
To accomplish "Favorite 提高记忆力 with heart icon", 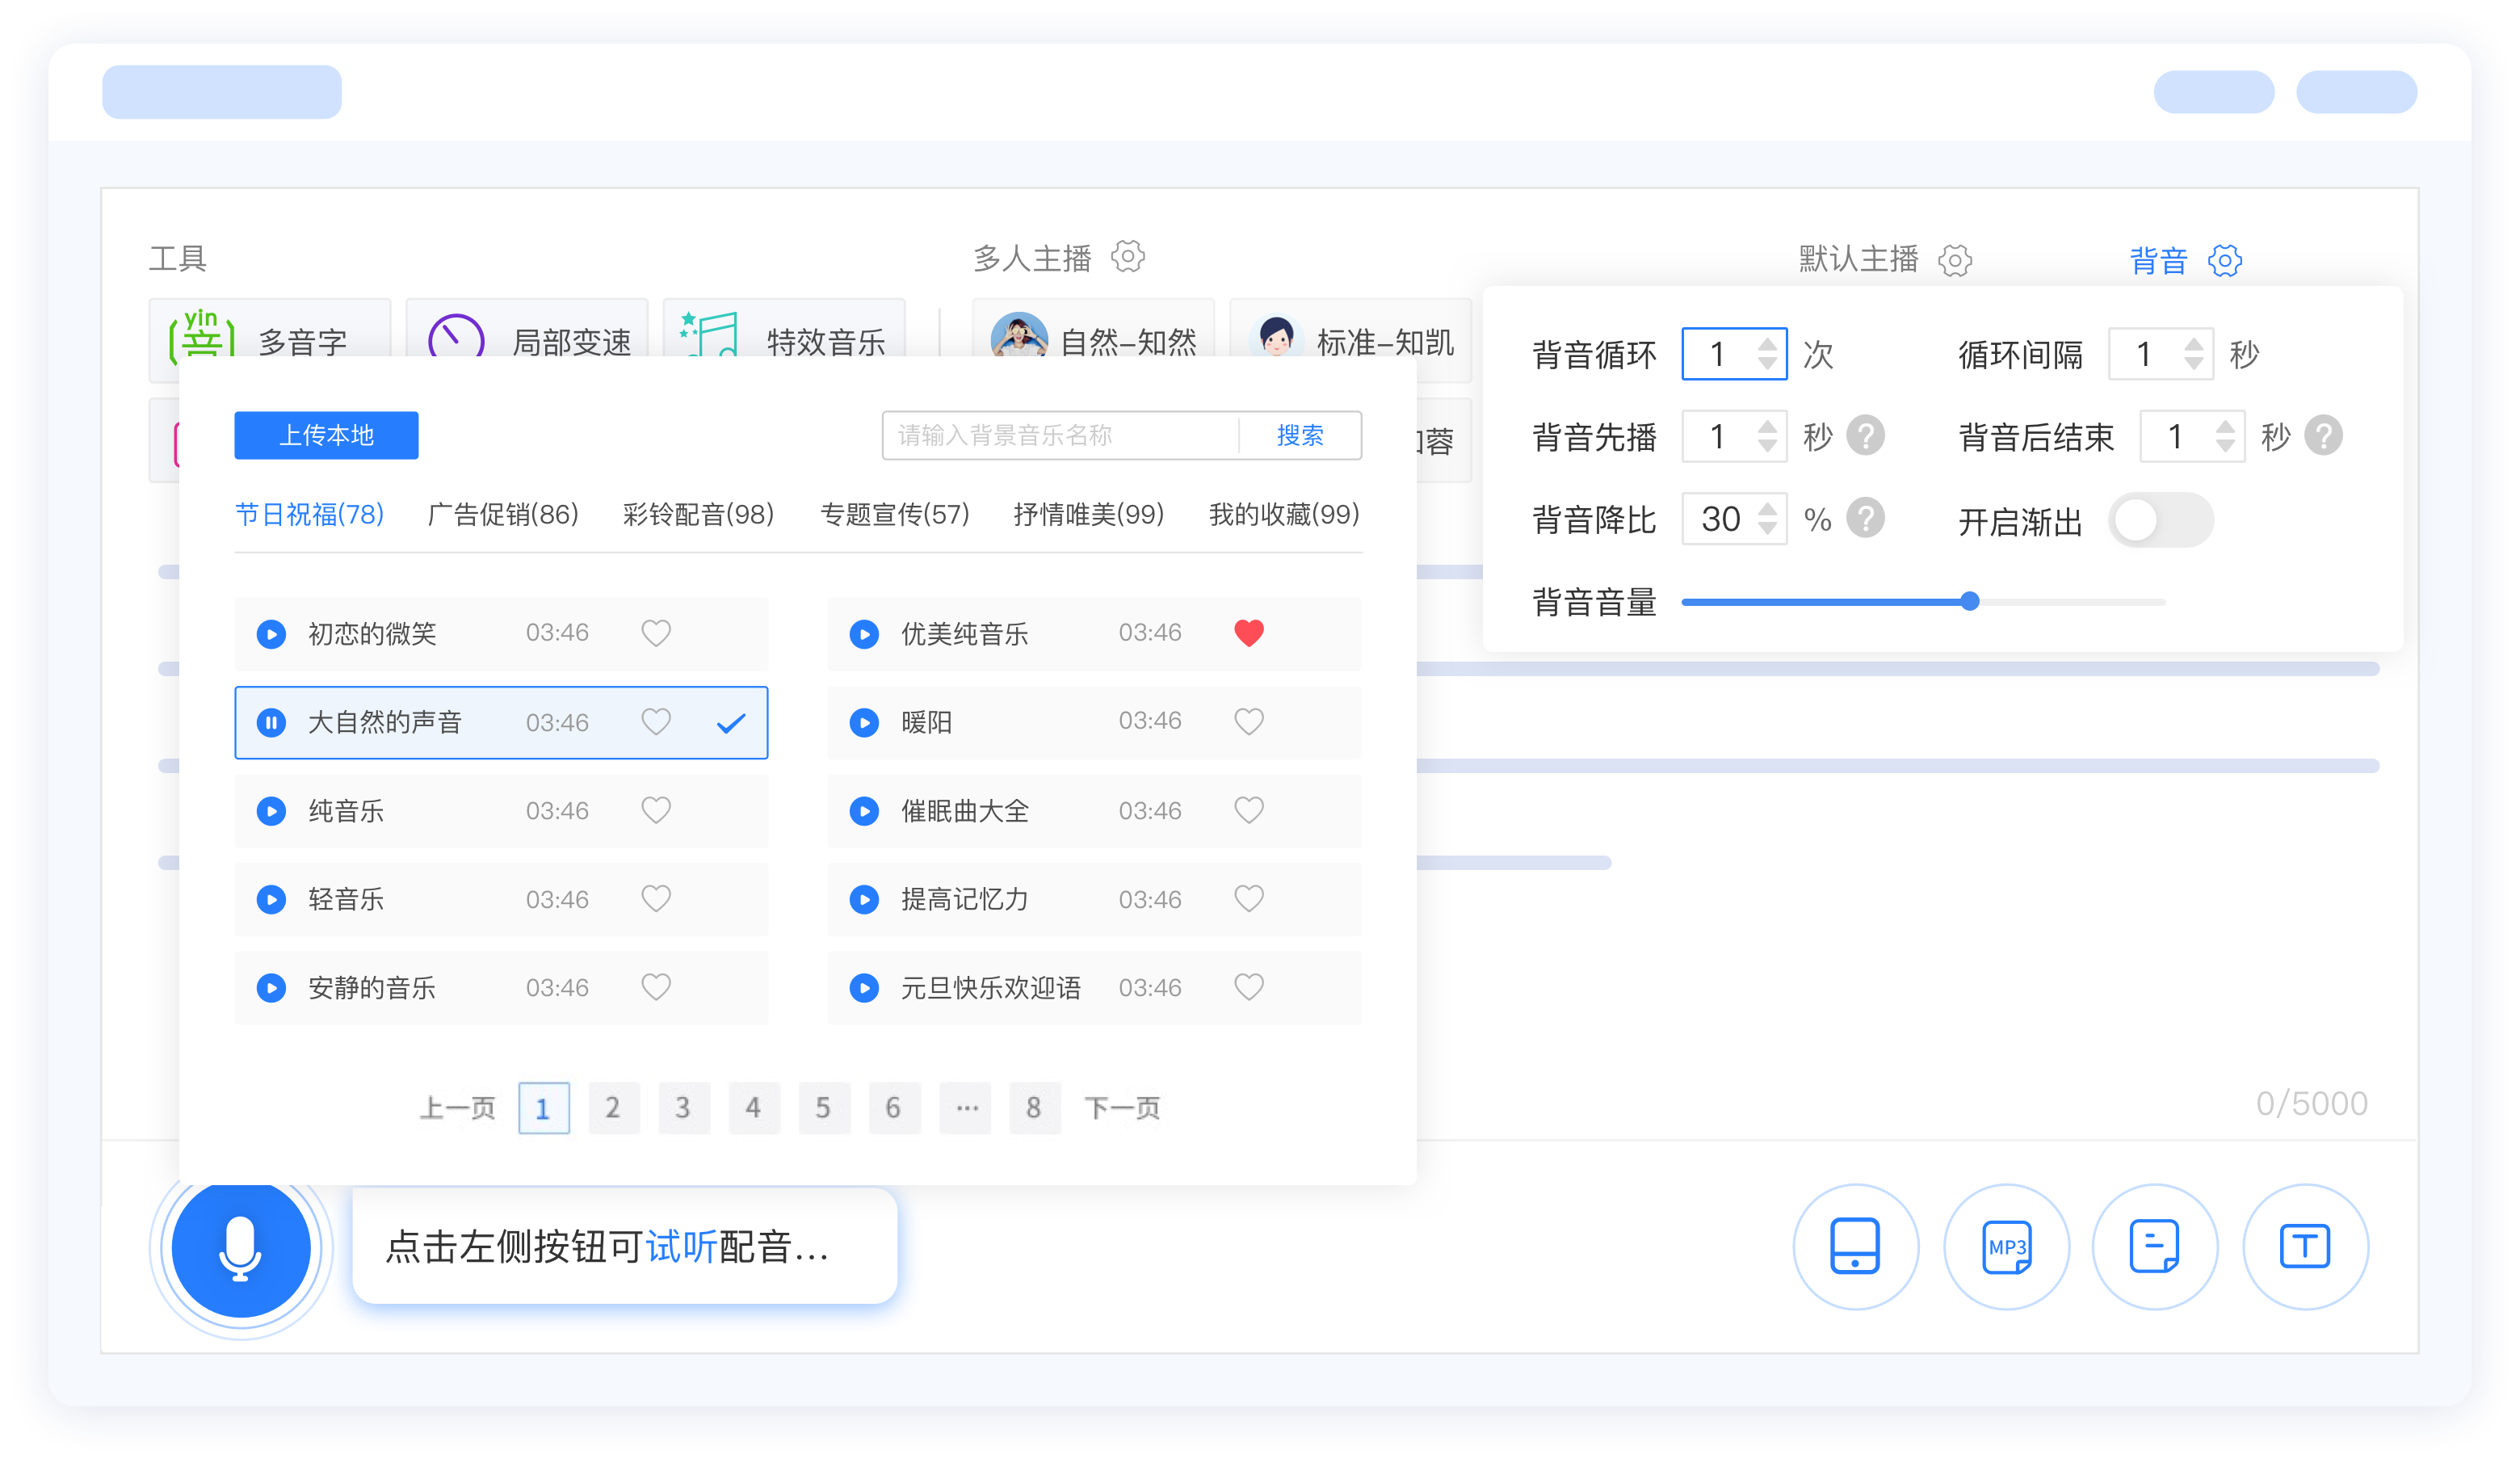I will click(1249, 899).
